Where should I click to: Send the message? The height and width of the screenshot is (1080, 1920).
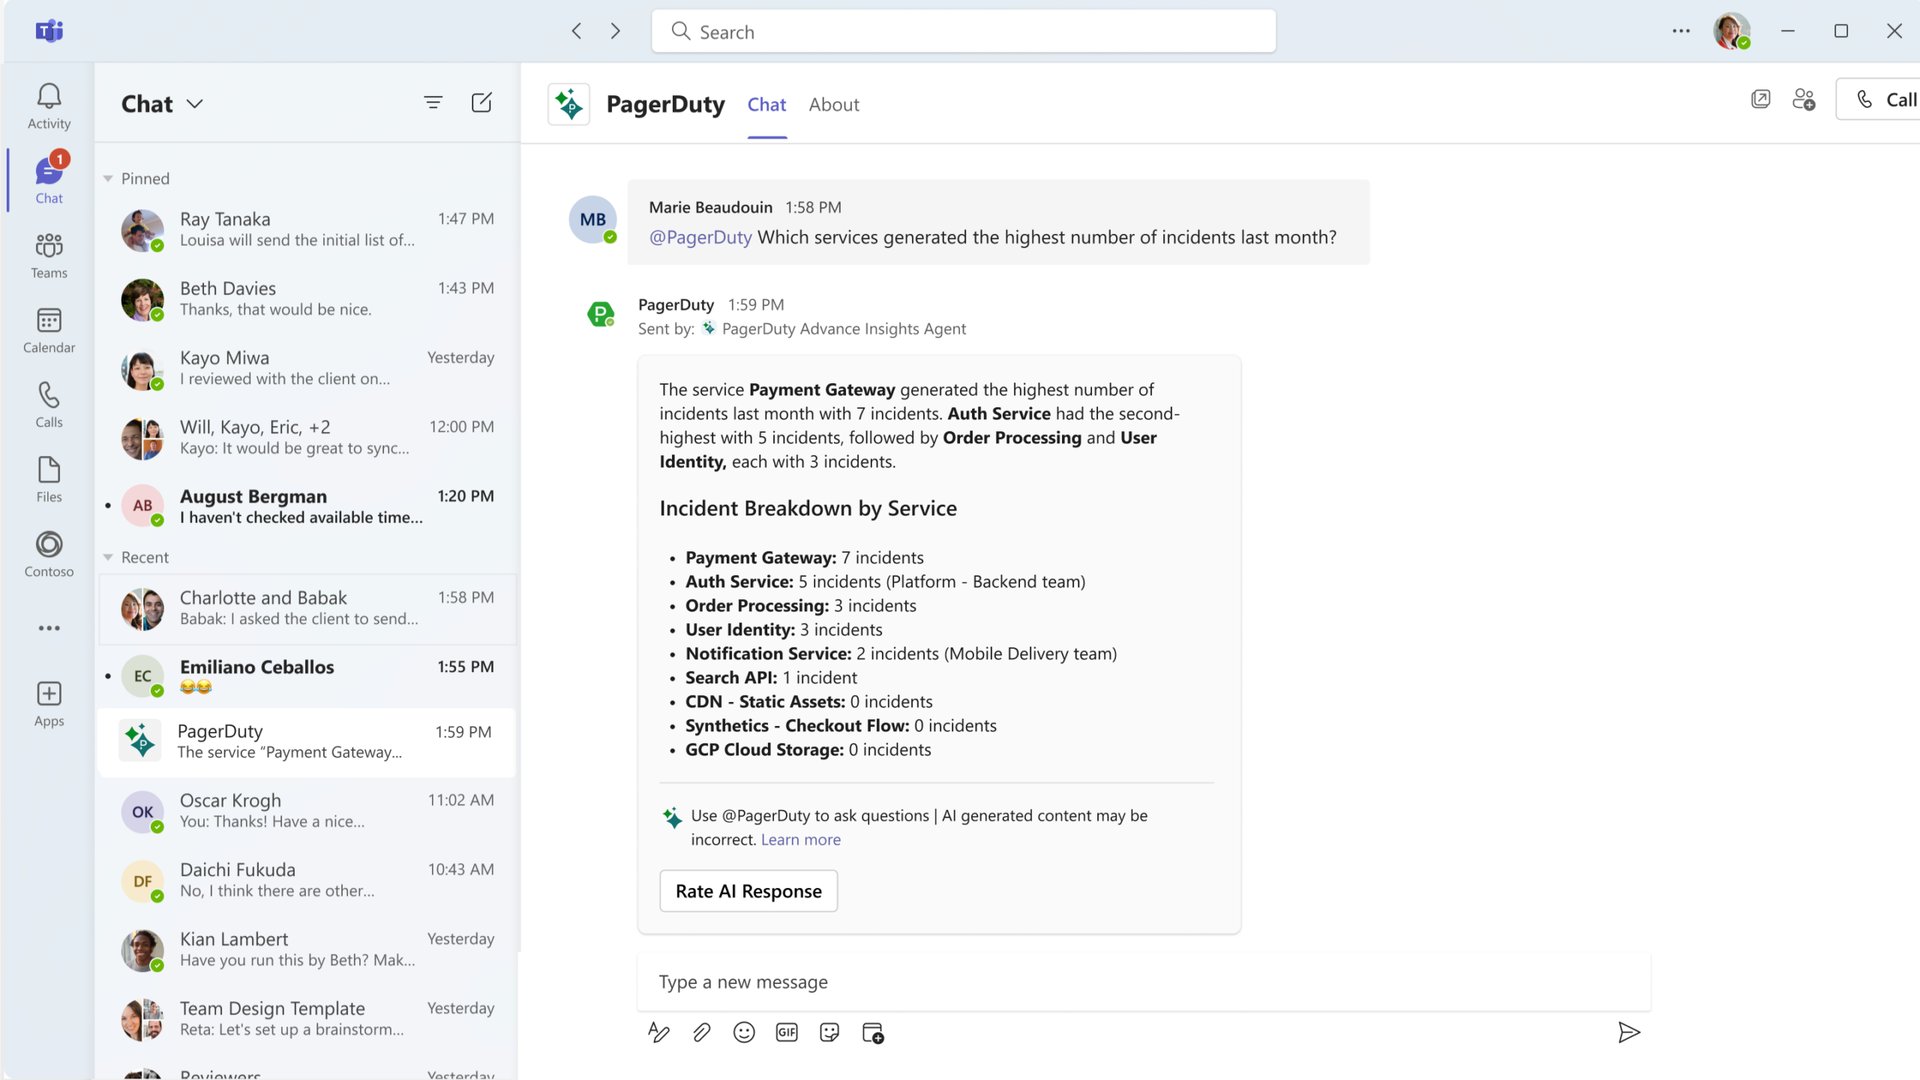click(1629, 1032)
